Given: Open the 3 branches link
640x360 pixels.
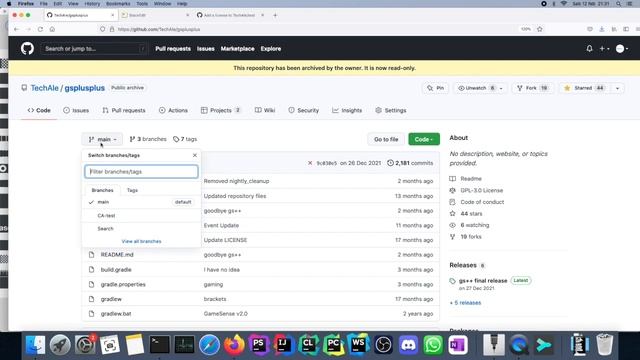Looking at the screenshot, I should tap(148, 139).
